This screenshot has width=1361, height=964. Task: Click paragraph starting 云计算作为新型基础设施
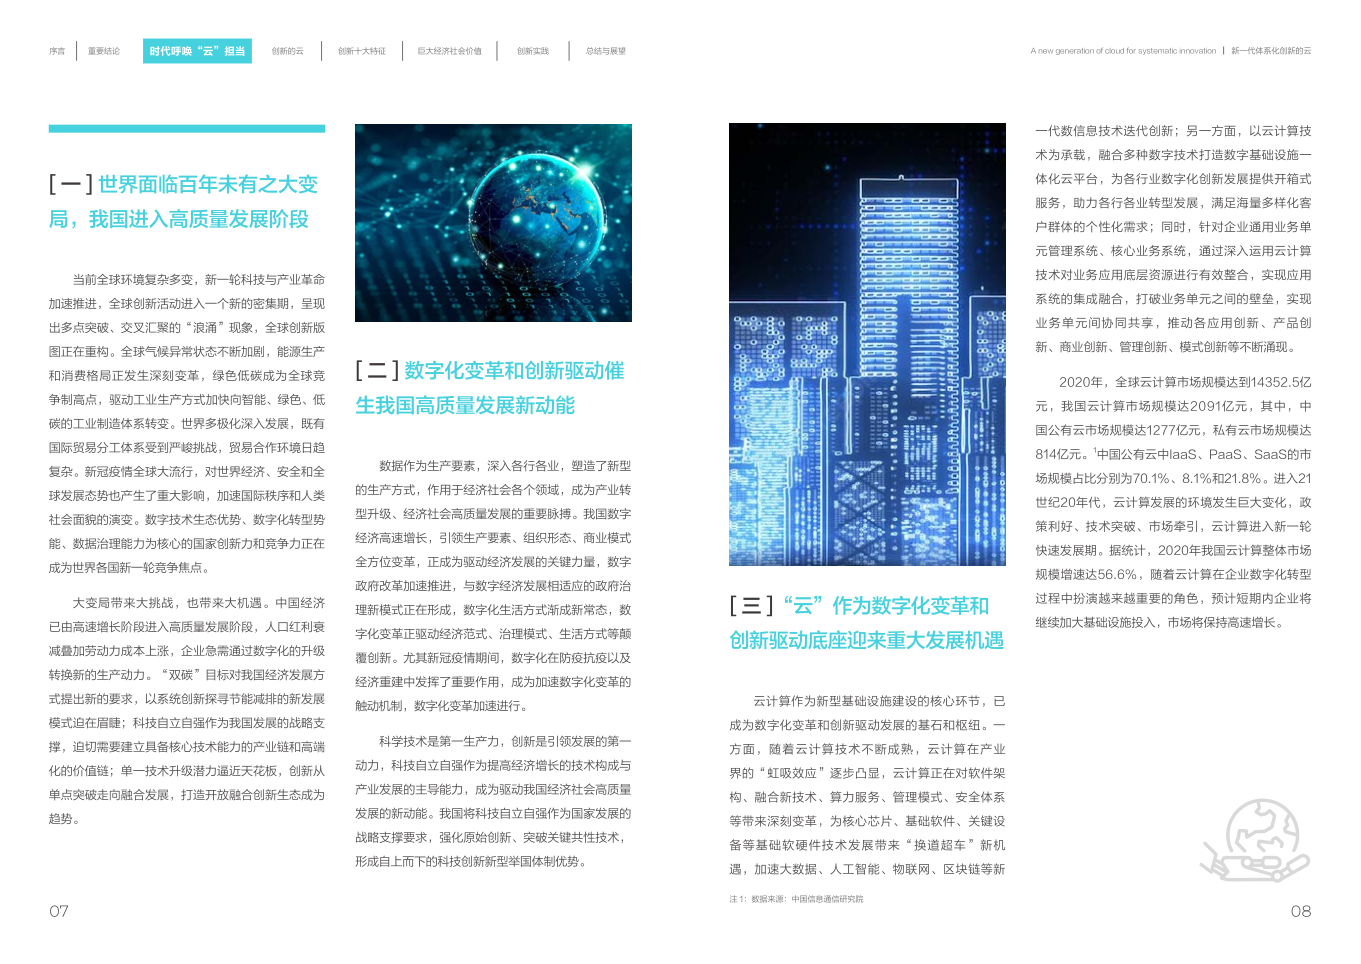867,785
